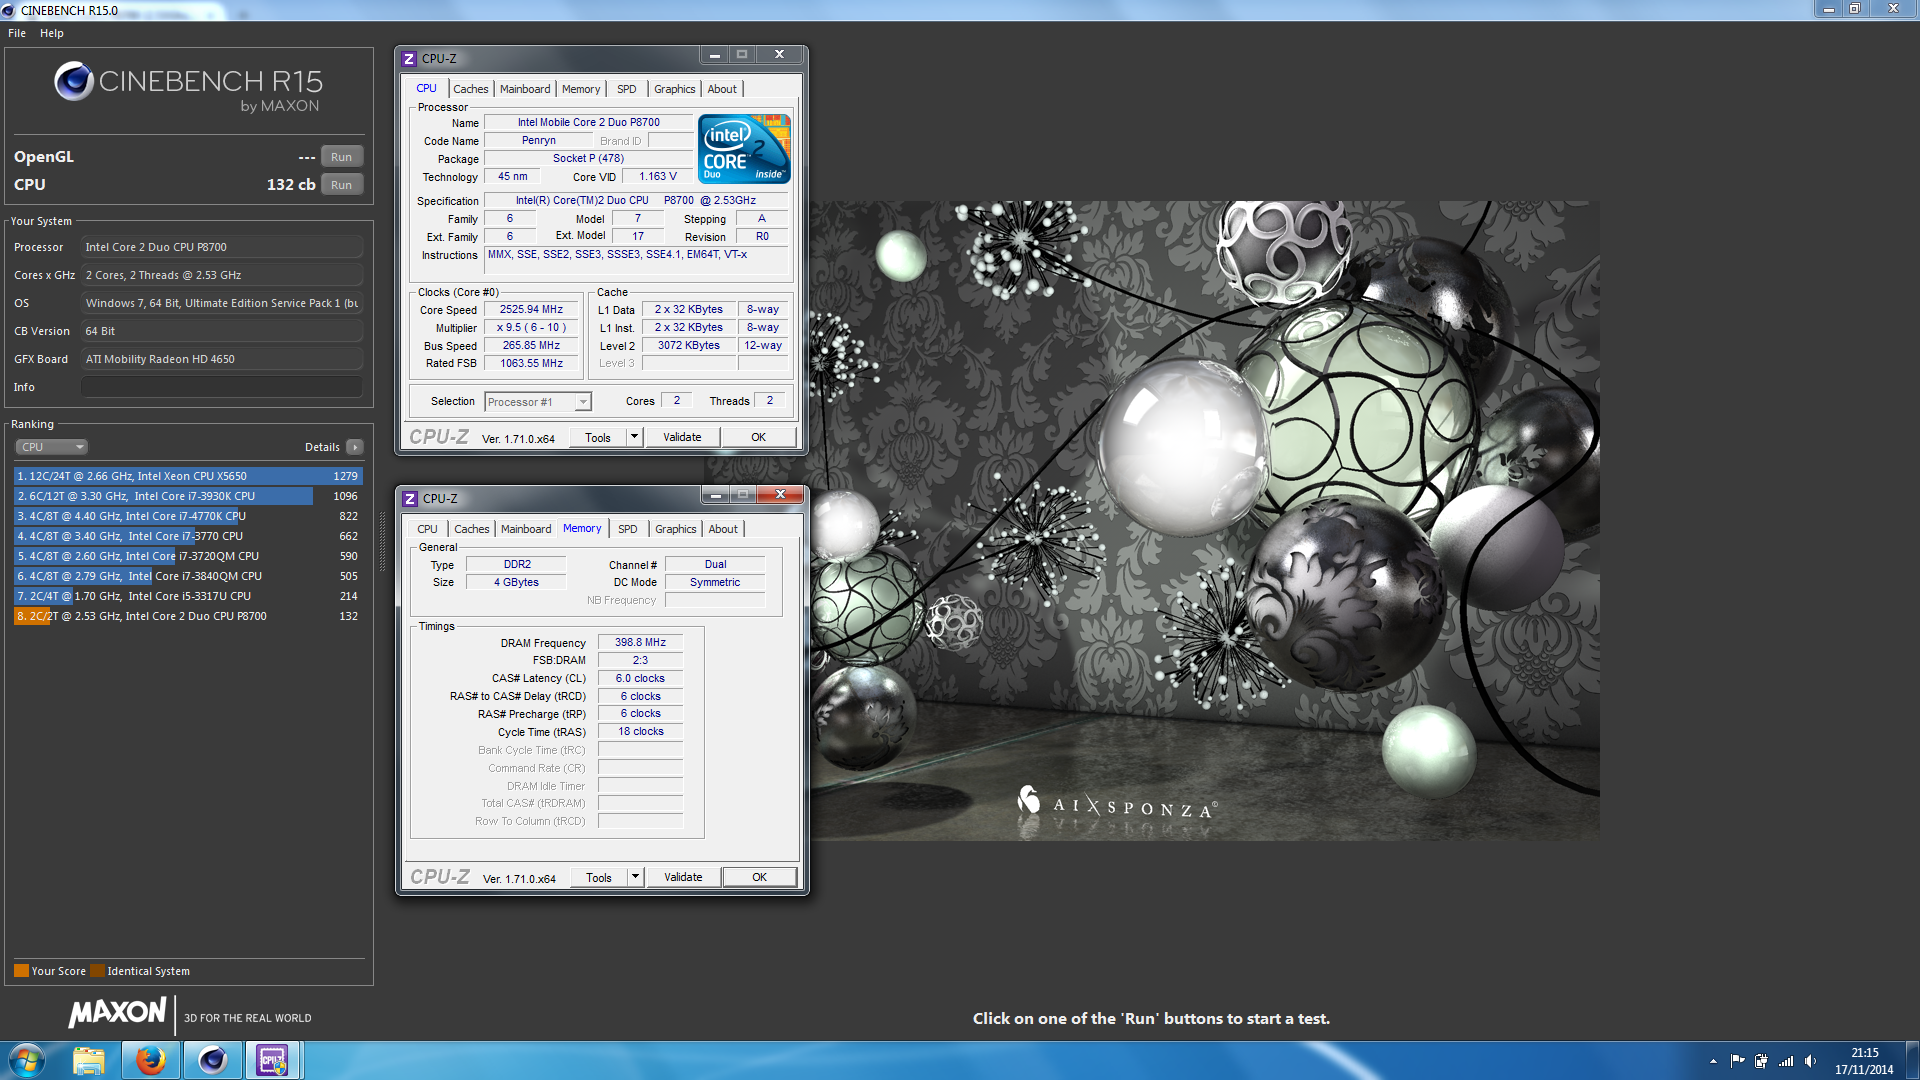
Task: Open the taskbar clock and date
Action: pos(1864,1061)
